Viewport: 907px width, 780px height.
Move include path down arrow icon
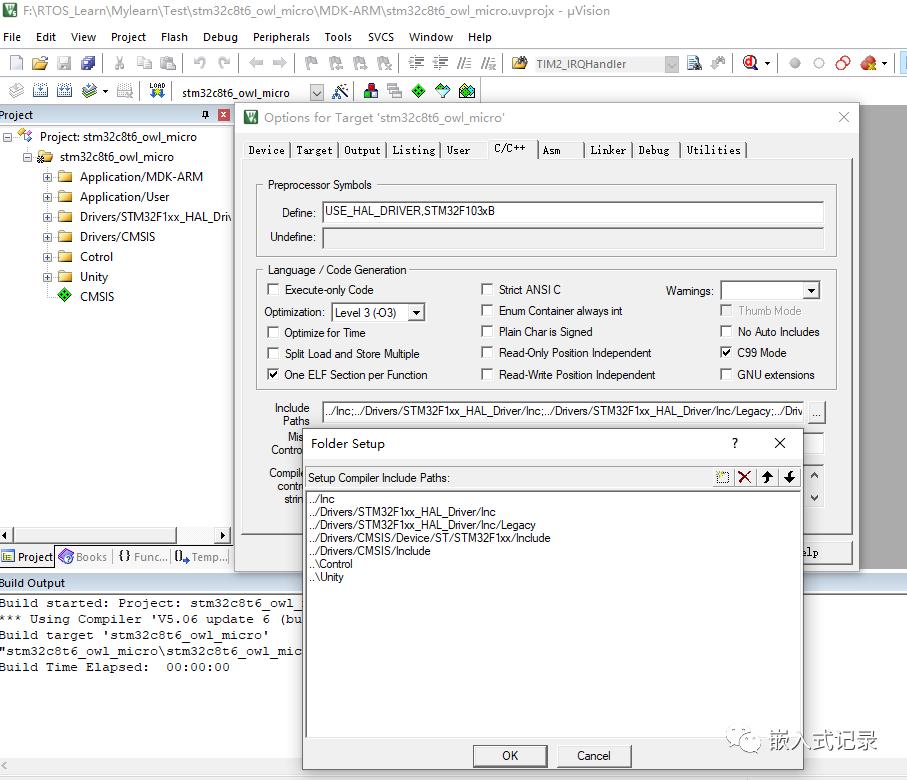pyautogui.click(x=790, y=477)
